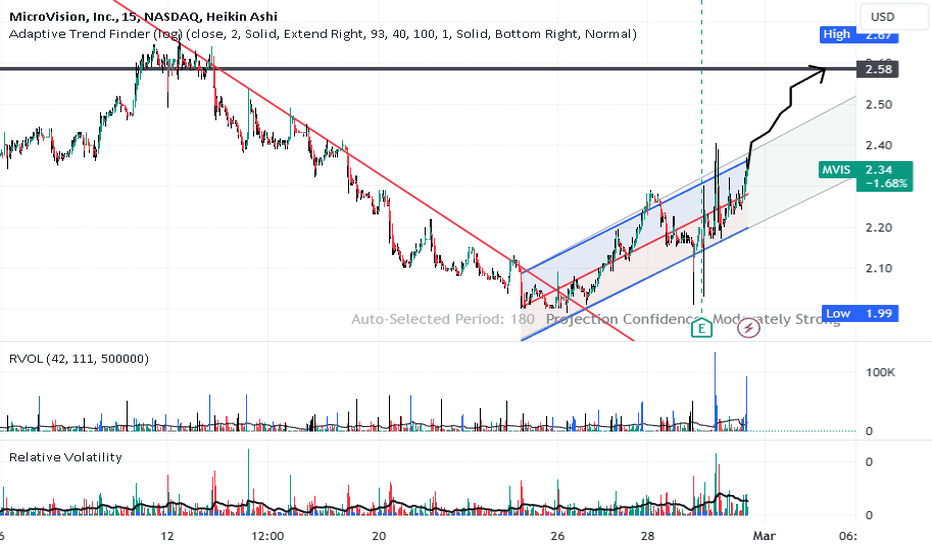Click the 100K volume axis value

(880, 373)
